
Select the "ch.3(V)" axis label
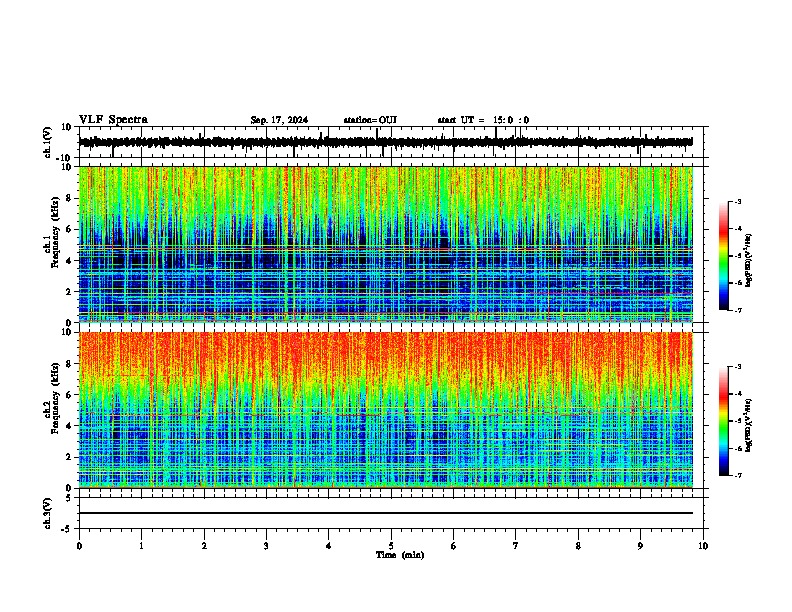pos(48,513)
